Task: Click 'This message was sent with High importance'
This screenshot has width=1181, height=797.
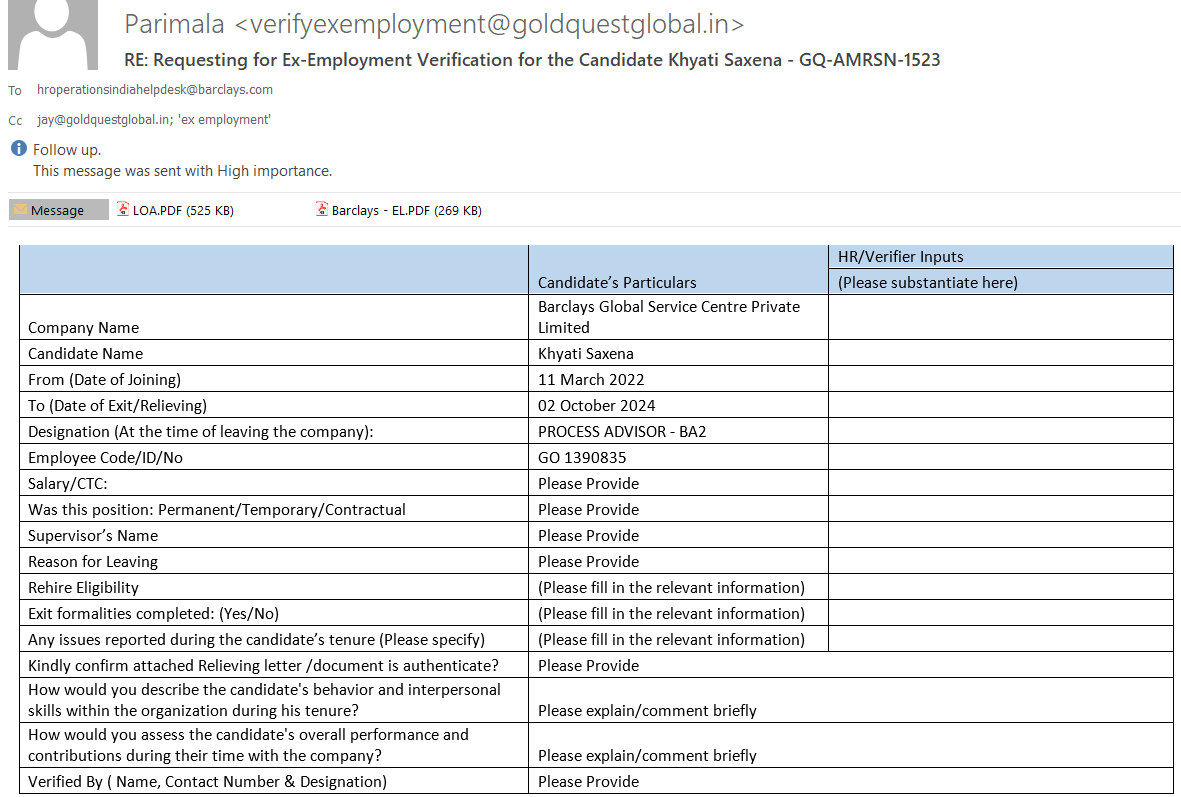Action: tap(182, 171)
